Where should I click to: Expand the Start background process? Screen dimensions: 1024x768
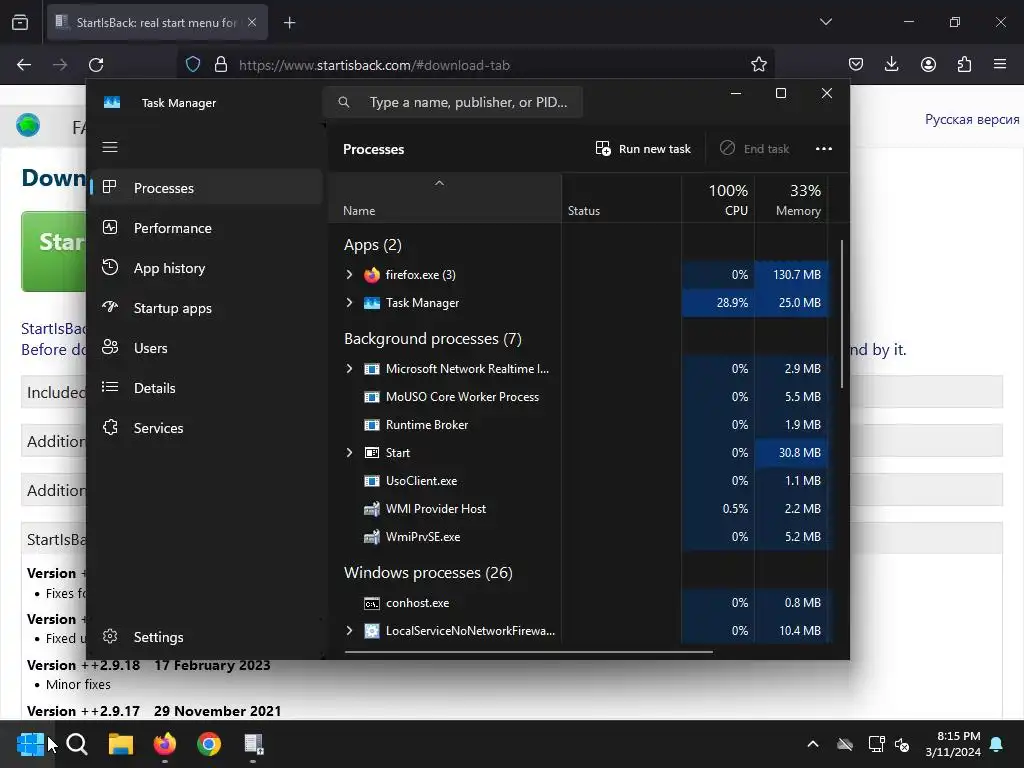tap(349, 453)
